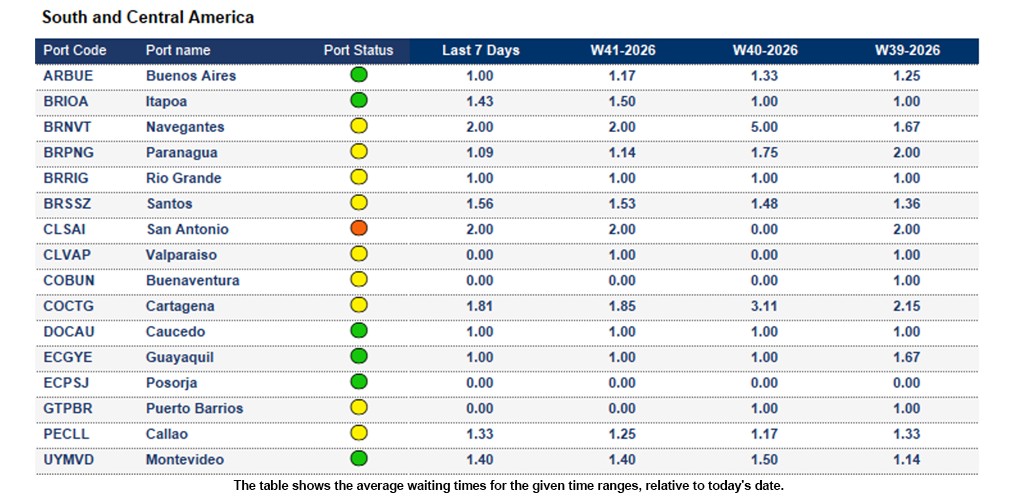Screen dimensions: 1017x500
Task: Select the BRNVT port code
Action: pyautogui.click(x=67, y=127)
